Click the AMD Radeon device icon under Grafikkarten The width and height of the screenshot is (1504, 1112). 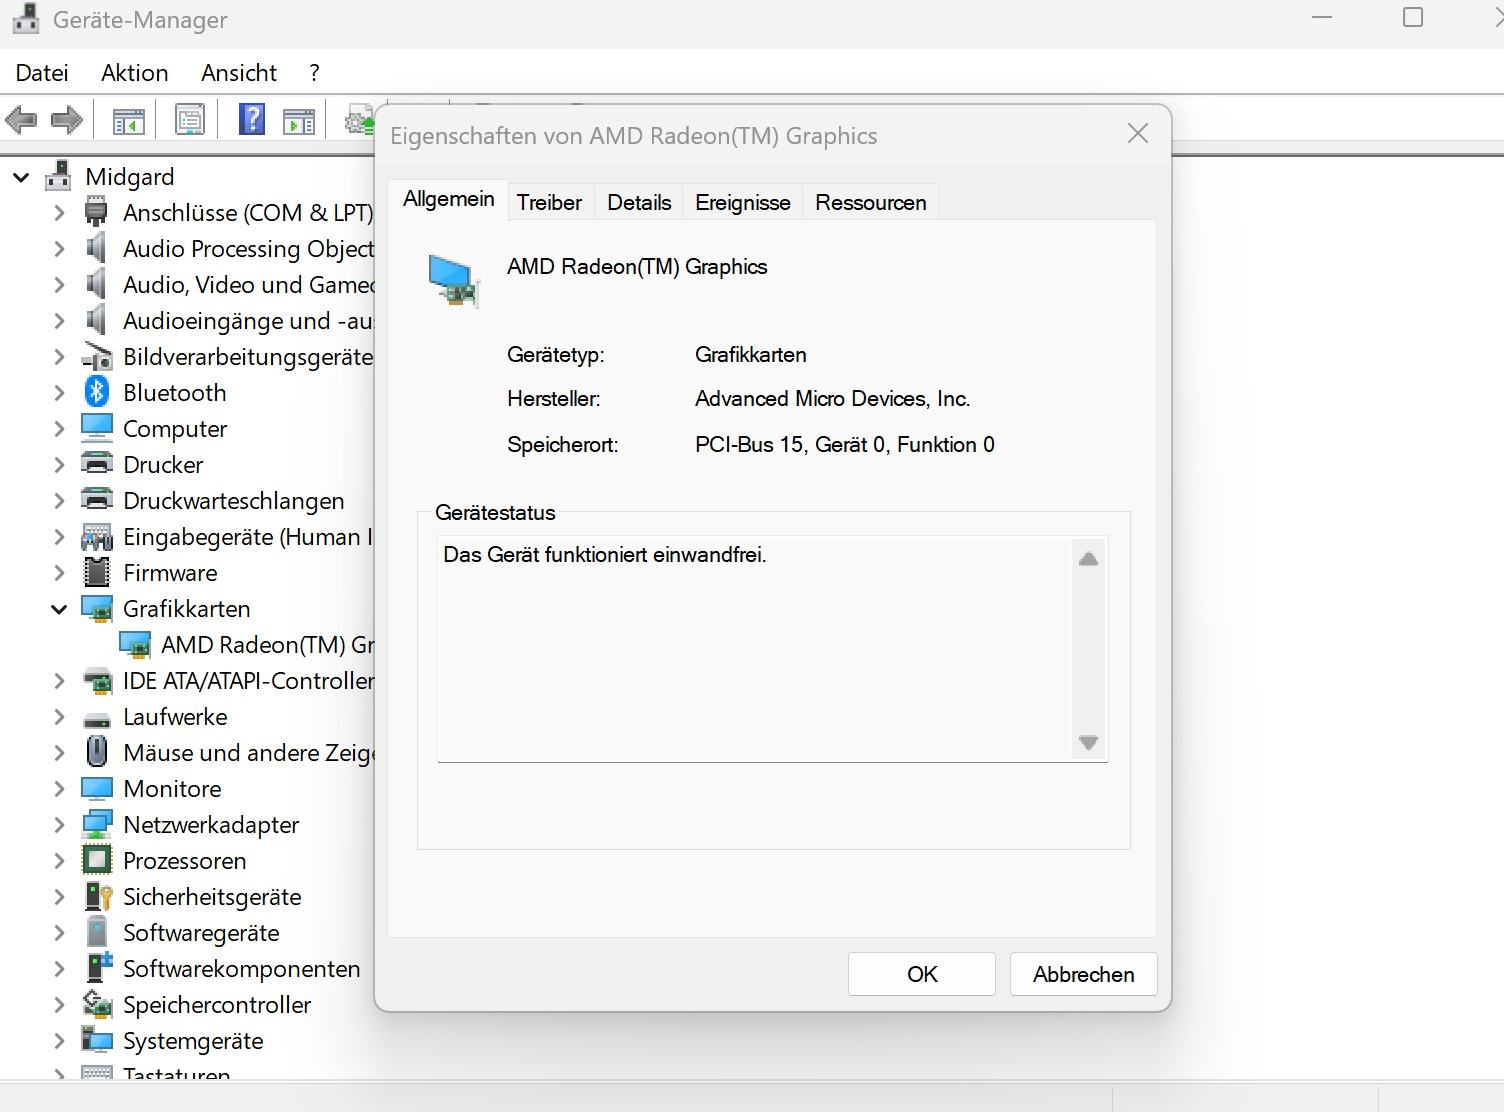(134, 645)
